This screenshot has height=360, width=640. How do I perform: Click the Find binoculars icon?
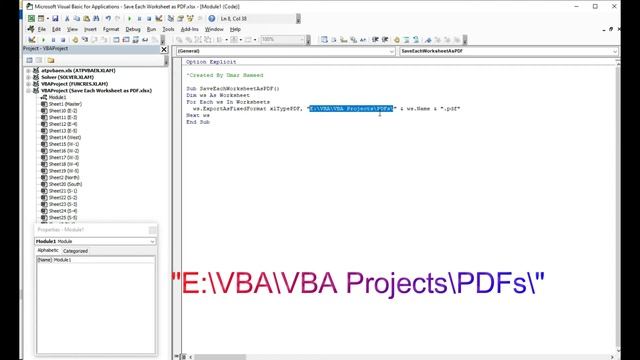point(96,18)
